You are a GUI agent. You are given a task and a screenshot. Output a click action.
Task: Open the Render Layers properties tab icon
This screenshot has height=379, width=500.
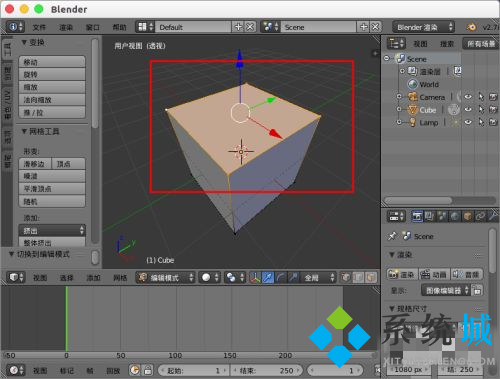[429, 216]
